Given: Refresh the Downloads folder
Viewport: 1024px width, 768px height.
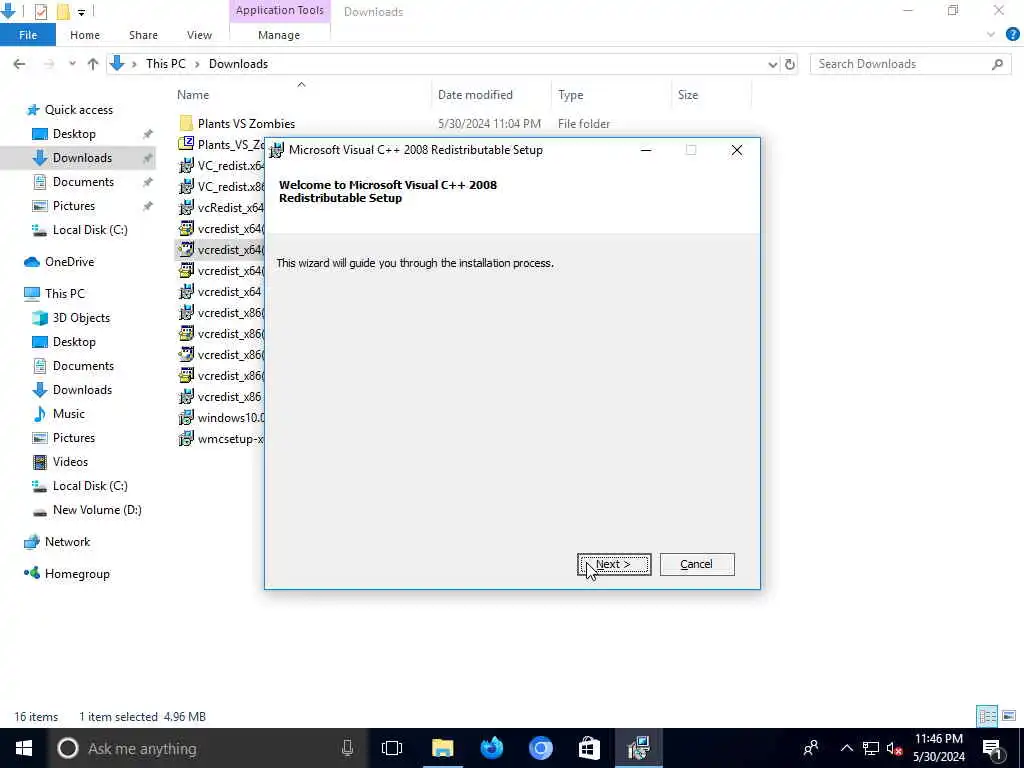Looking at the screenshot, I should point(790,64).
